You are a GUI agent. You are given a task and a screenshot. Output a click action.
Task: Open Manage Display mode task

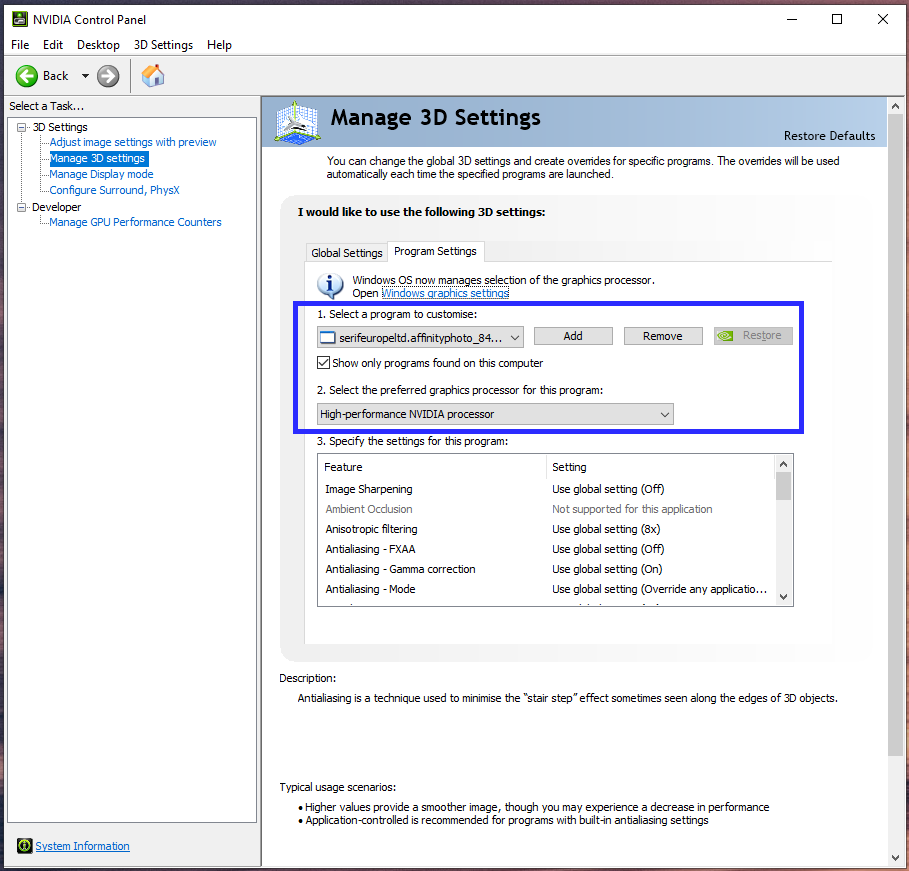tap(101, 174)
